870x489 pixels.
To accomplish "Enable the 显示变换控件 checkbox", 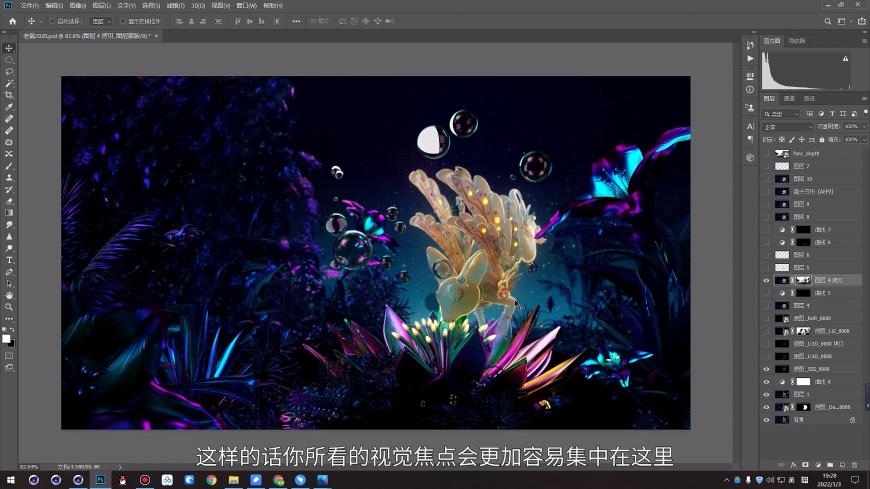I will click(x=123, y=21).
